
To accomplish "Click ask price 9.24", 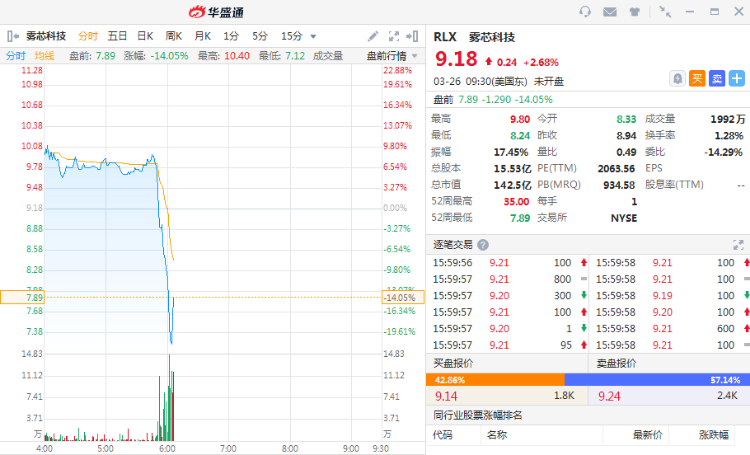I will coord(609,396).
